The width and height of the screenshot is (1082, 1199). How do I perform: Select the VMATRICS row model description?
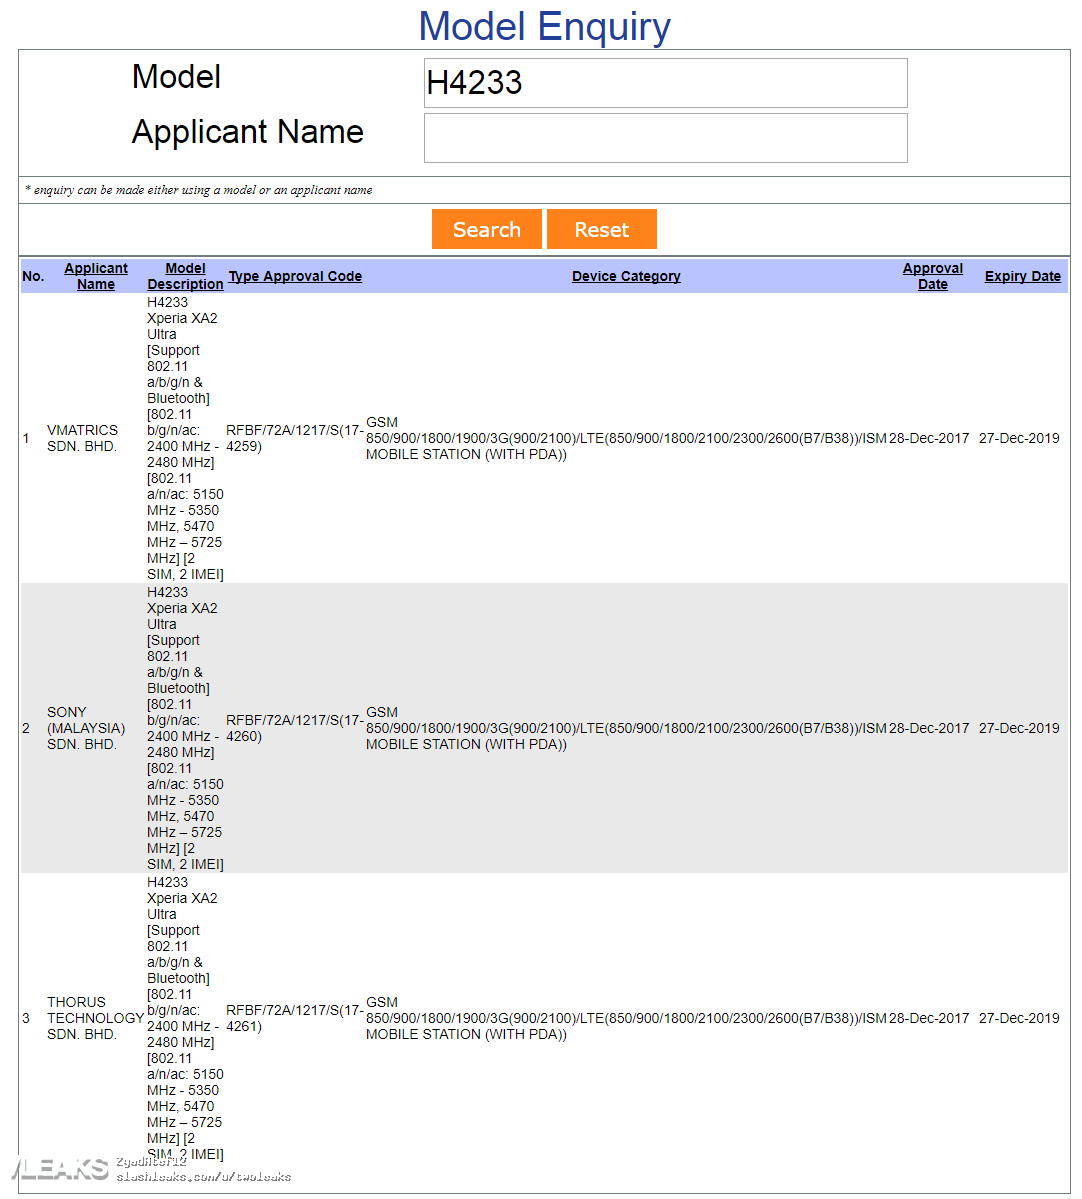185,438
